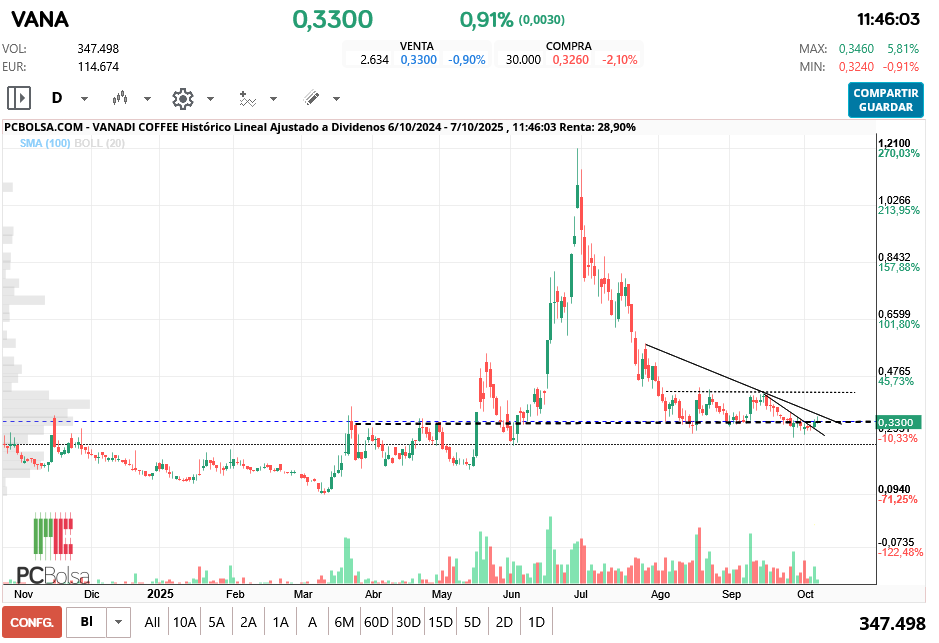
Task: Open the CONFG. button
Action: click(31, 622)
